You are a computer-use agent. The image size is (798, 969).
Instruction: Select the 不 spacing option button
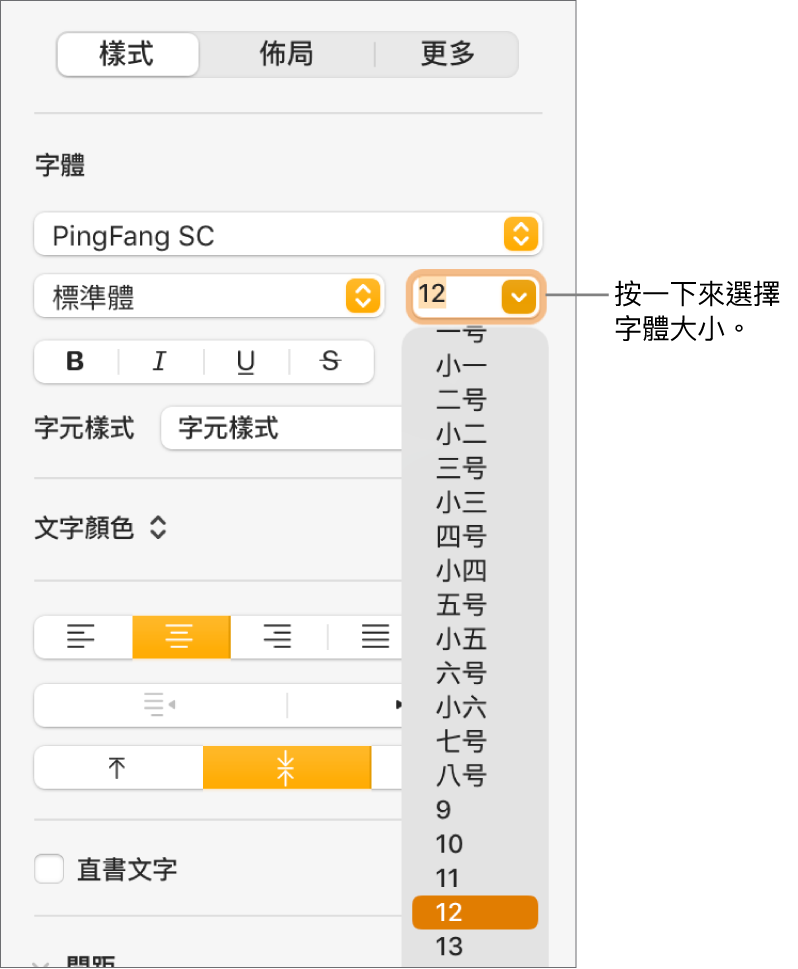point(117,767)
